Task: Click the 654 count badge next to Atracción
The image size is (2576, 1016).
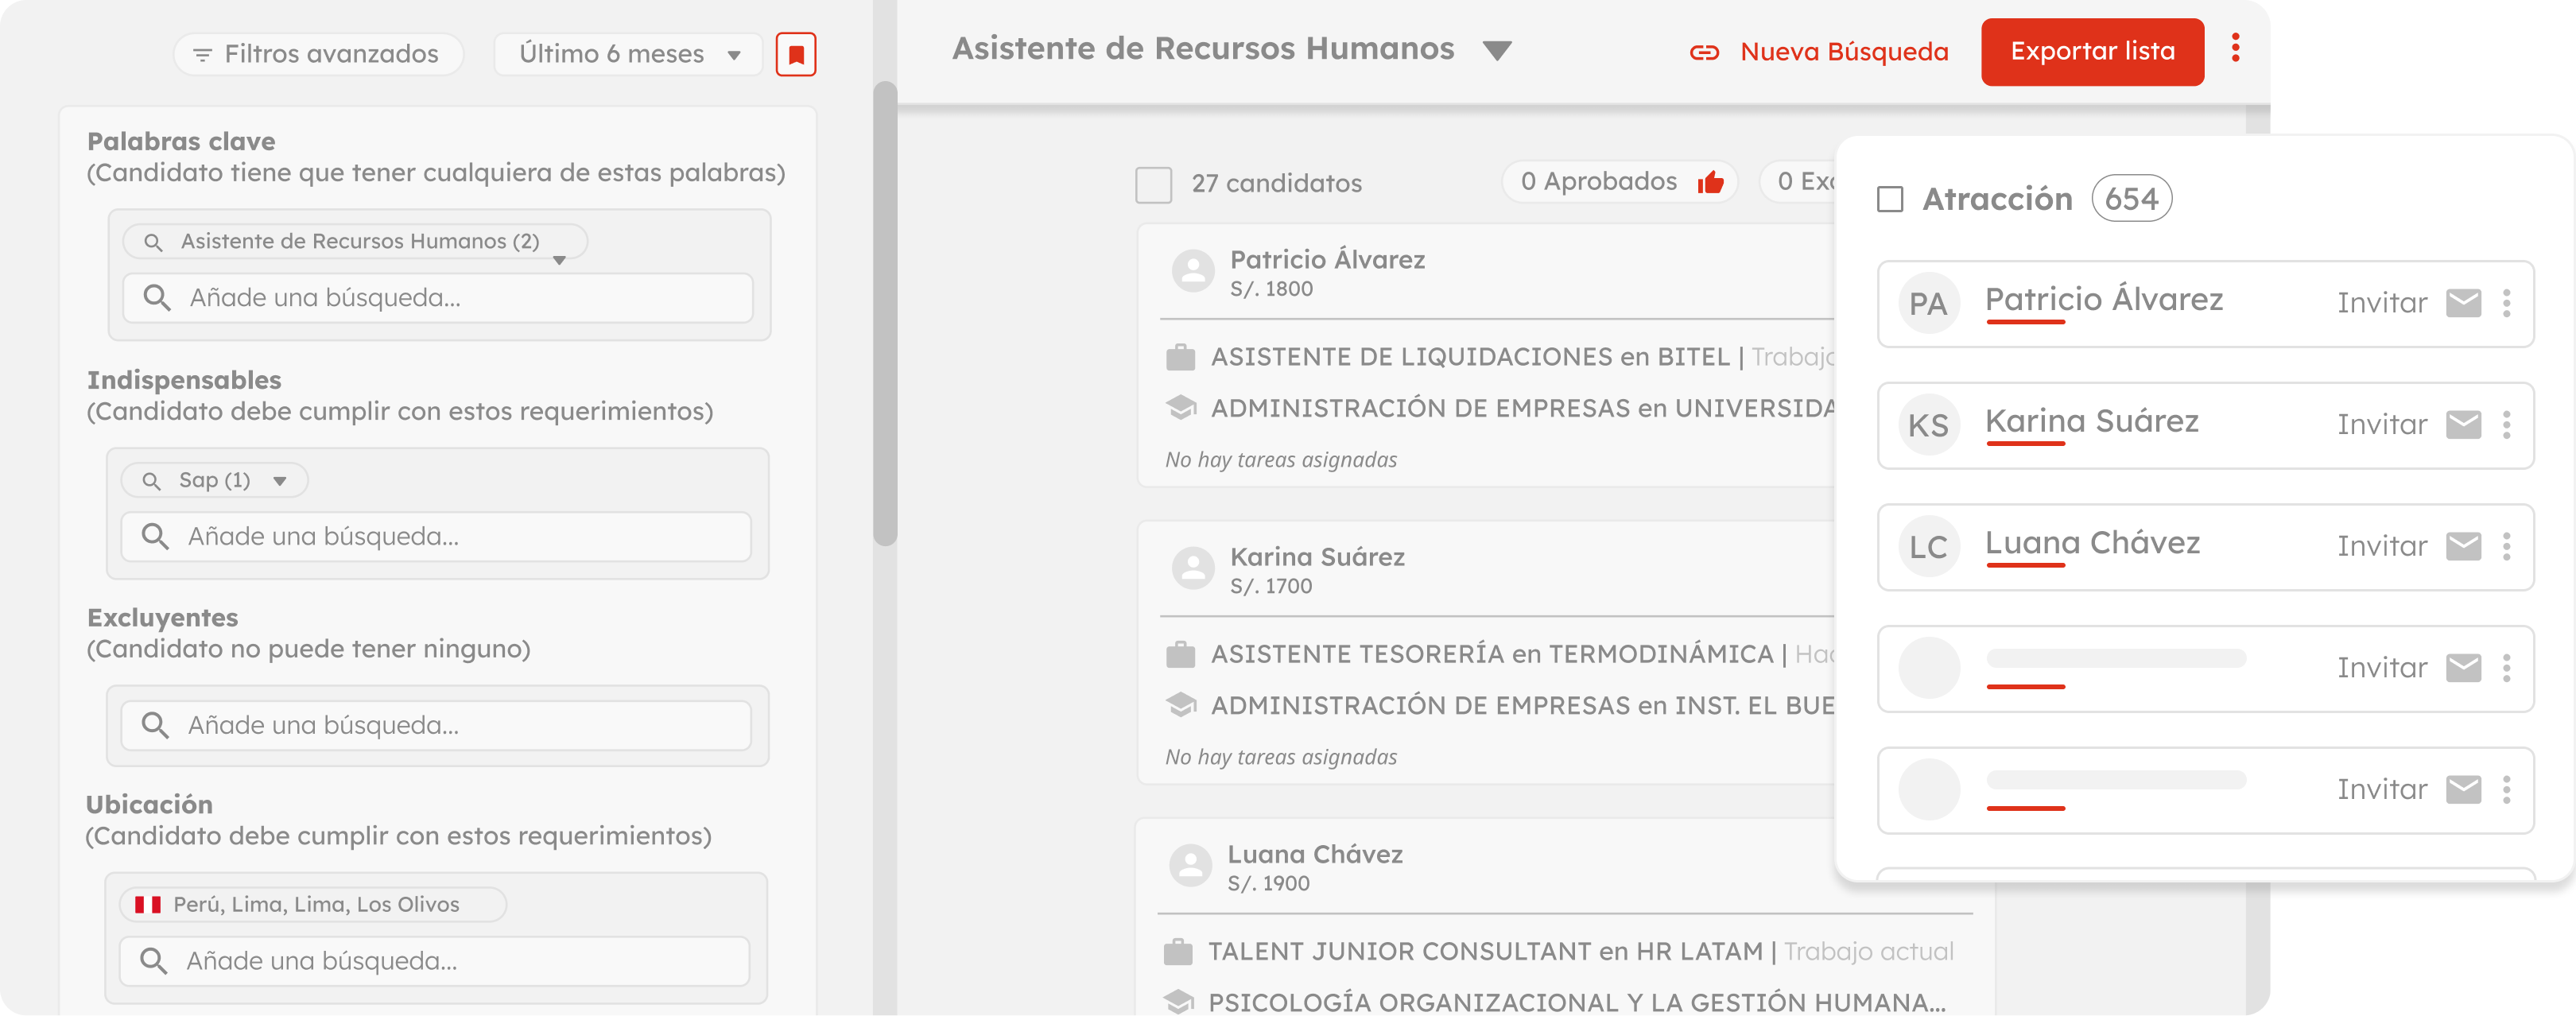Action: tap(2131, 199)
